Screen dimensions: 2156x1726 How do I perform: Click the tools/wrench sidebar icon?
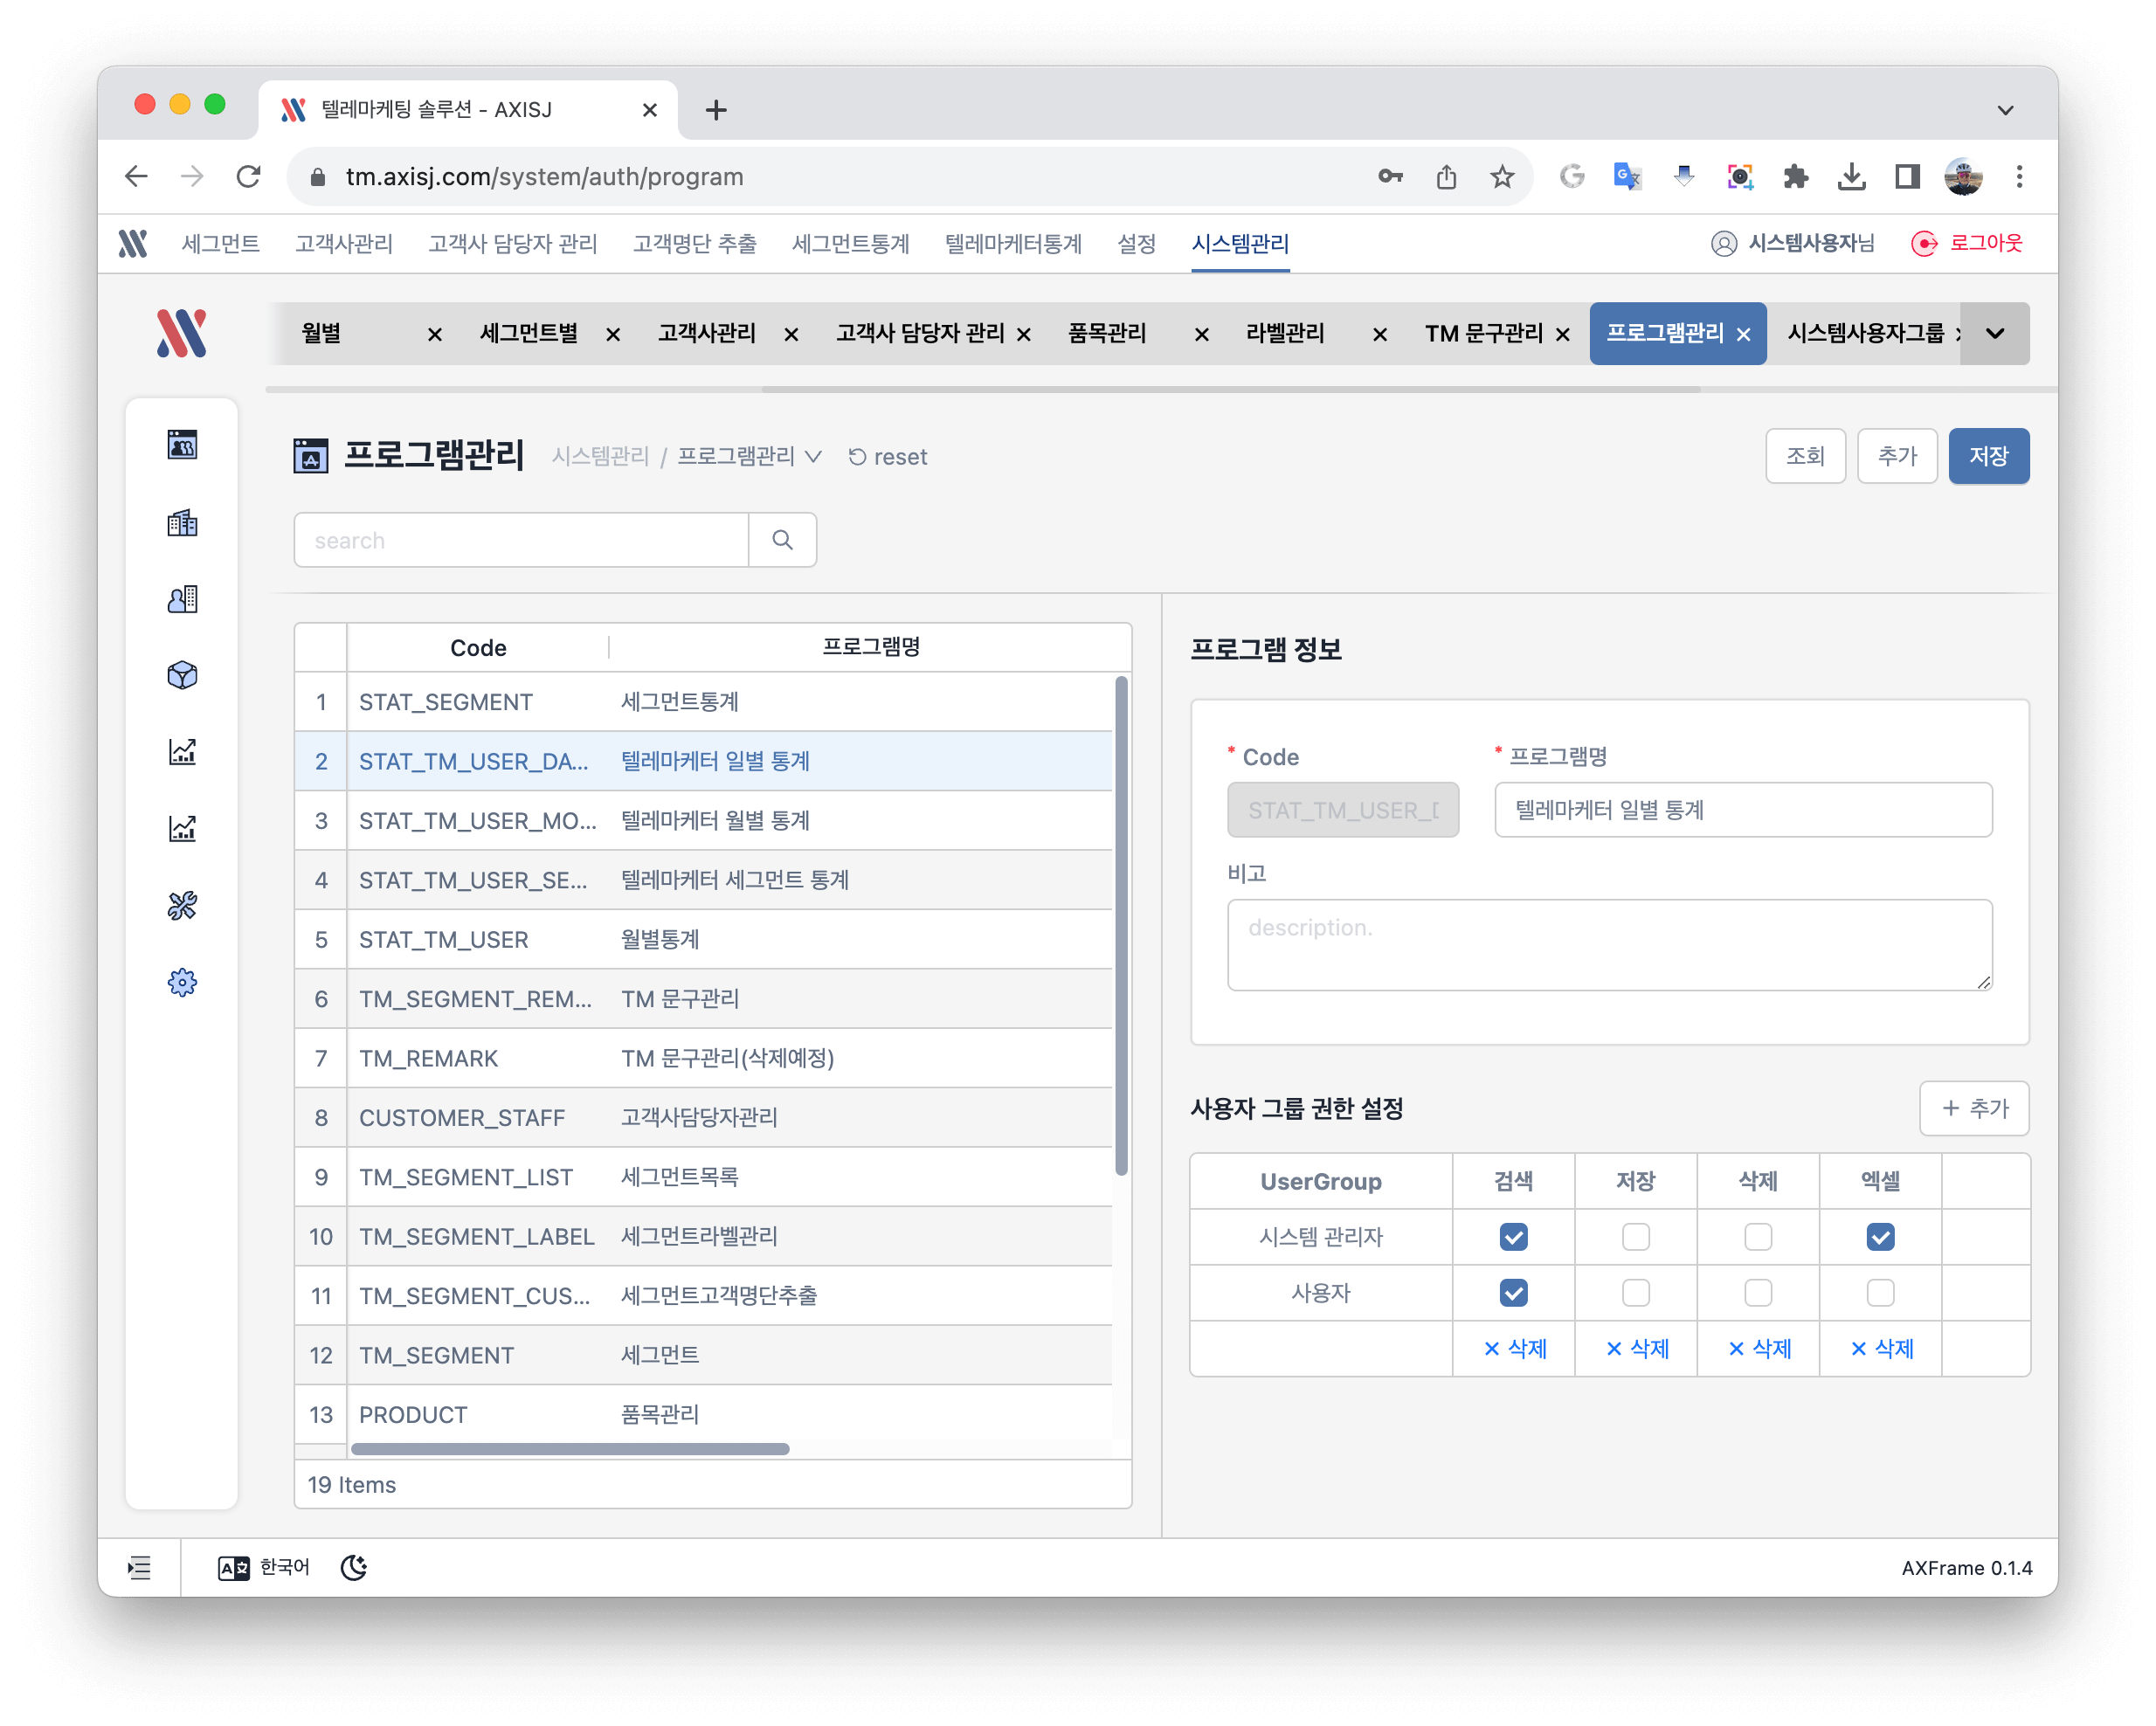pos(182,905)
